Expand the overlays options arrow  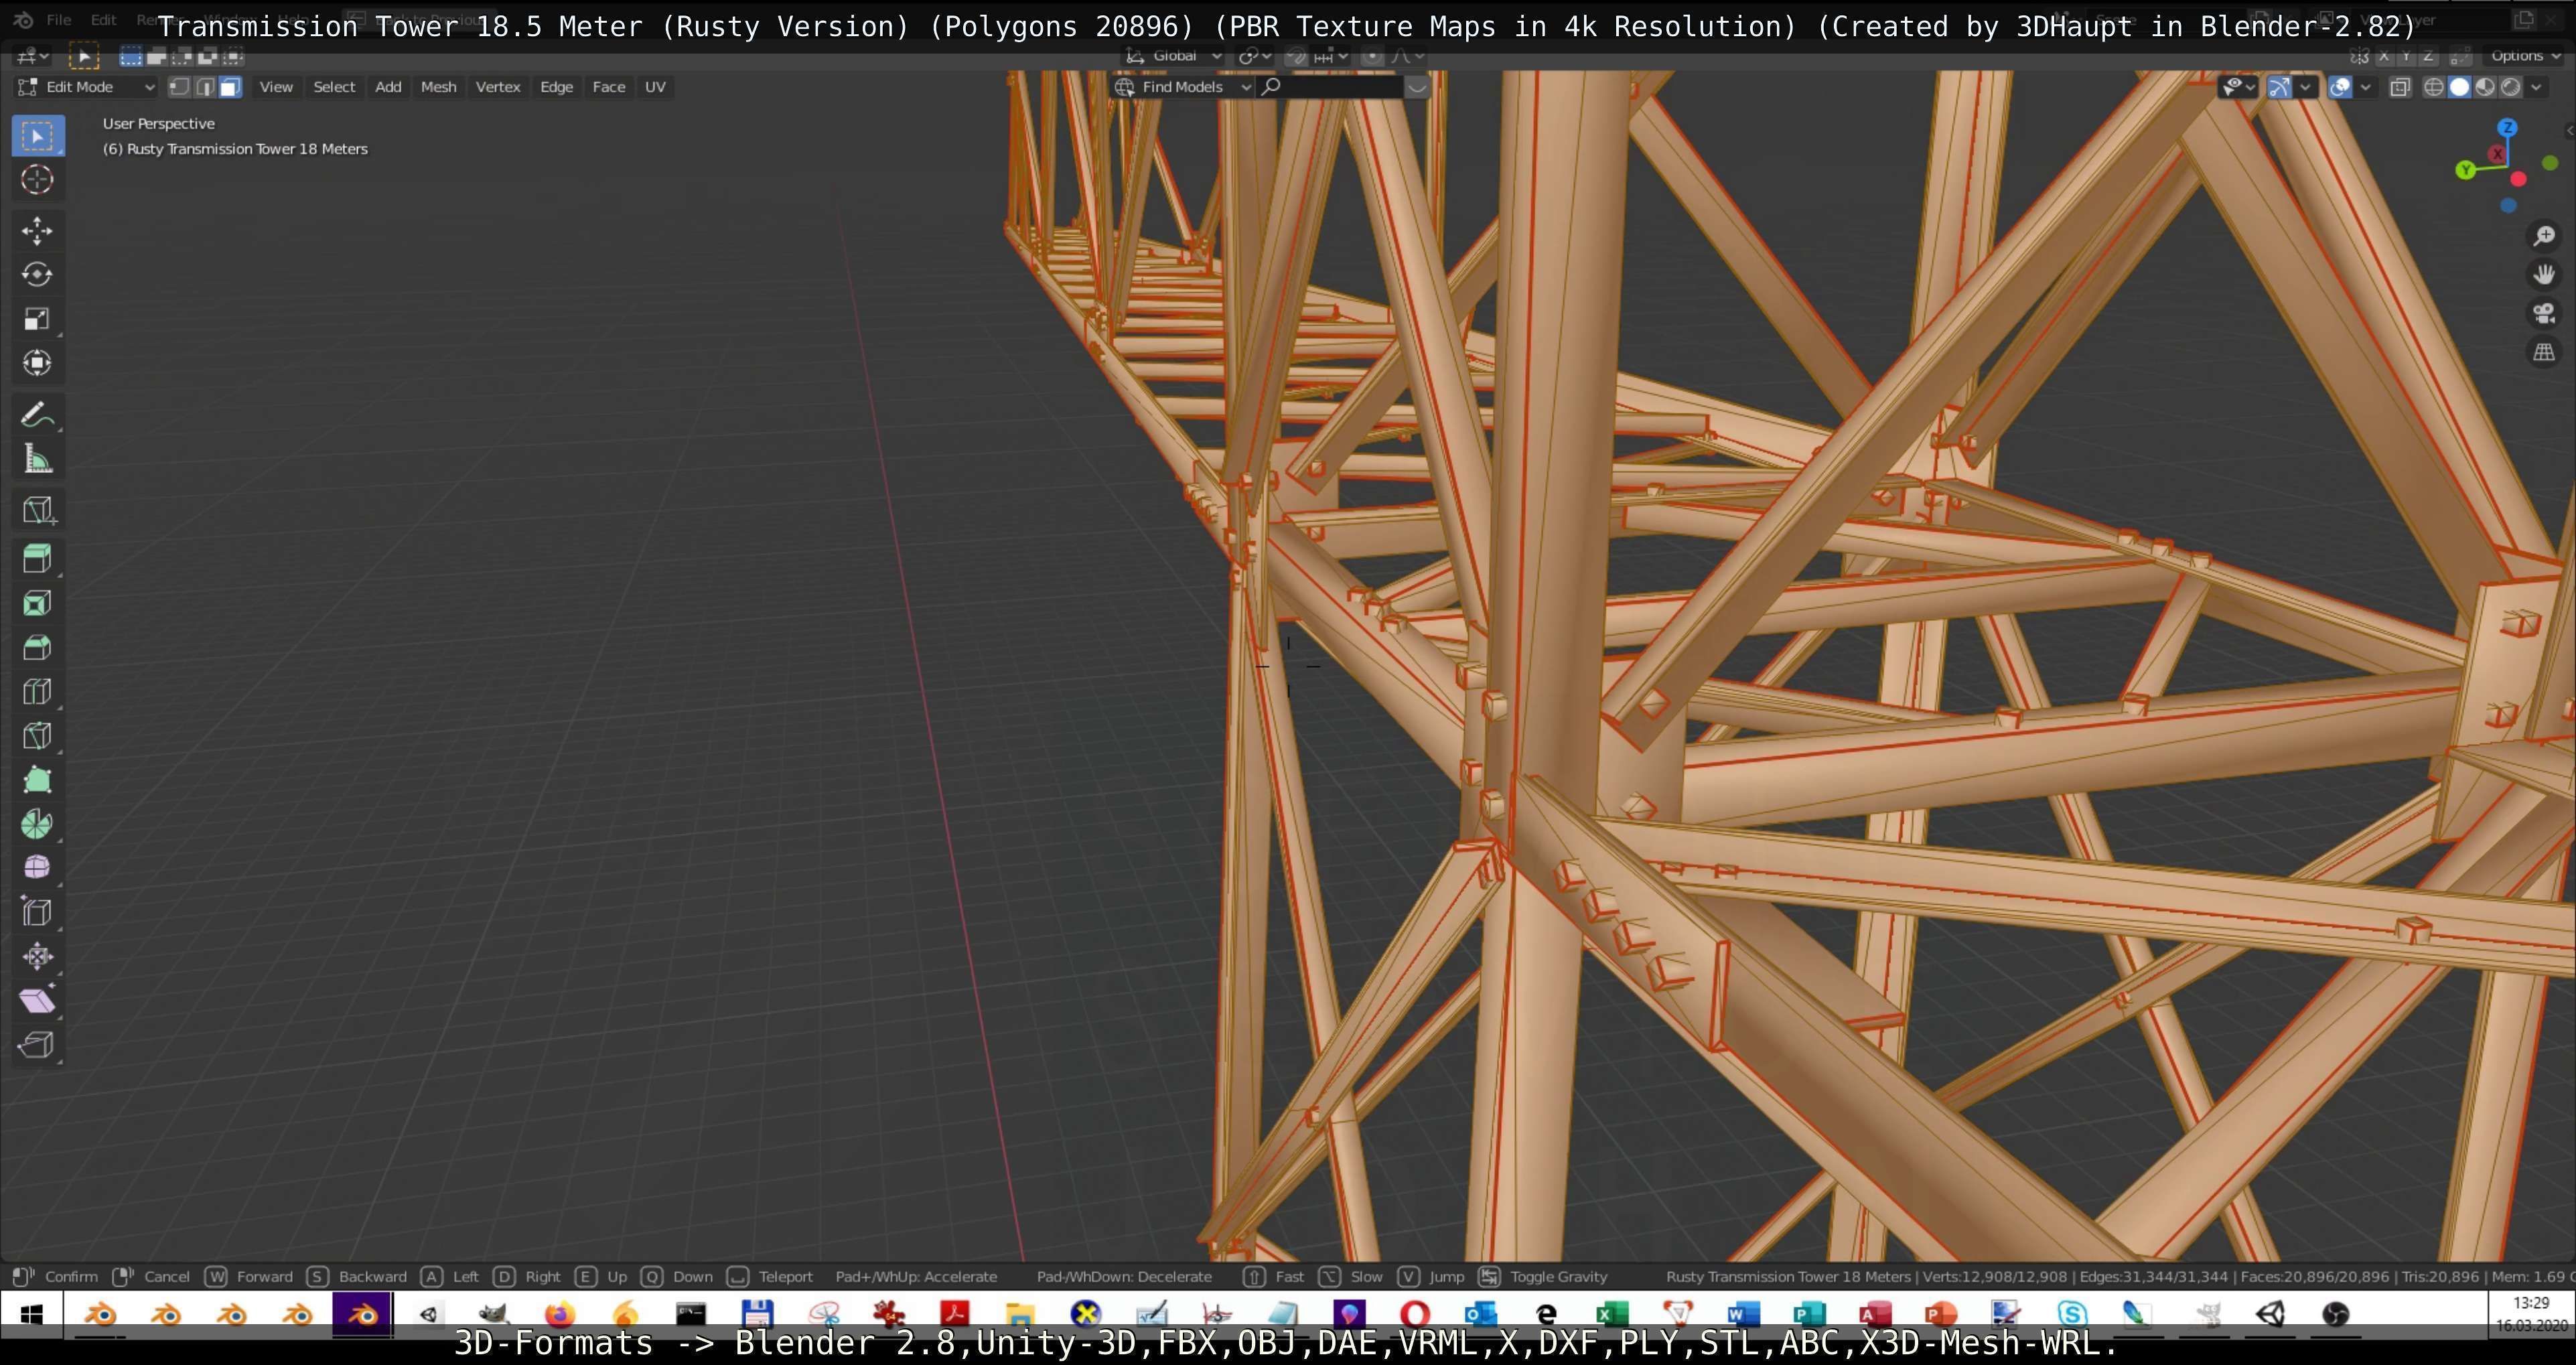(2365, 87)
